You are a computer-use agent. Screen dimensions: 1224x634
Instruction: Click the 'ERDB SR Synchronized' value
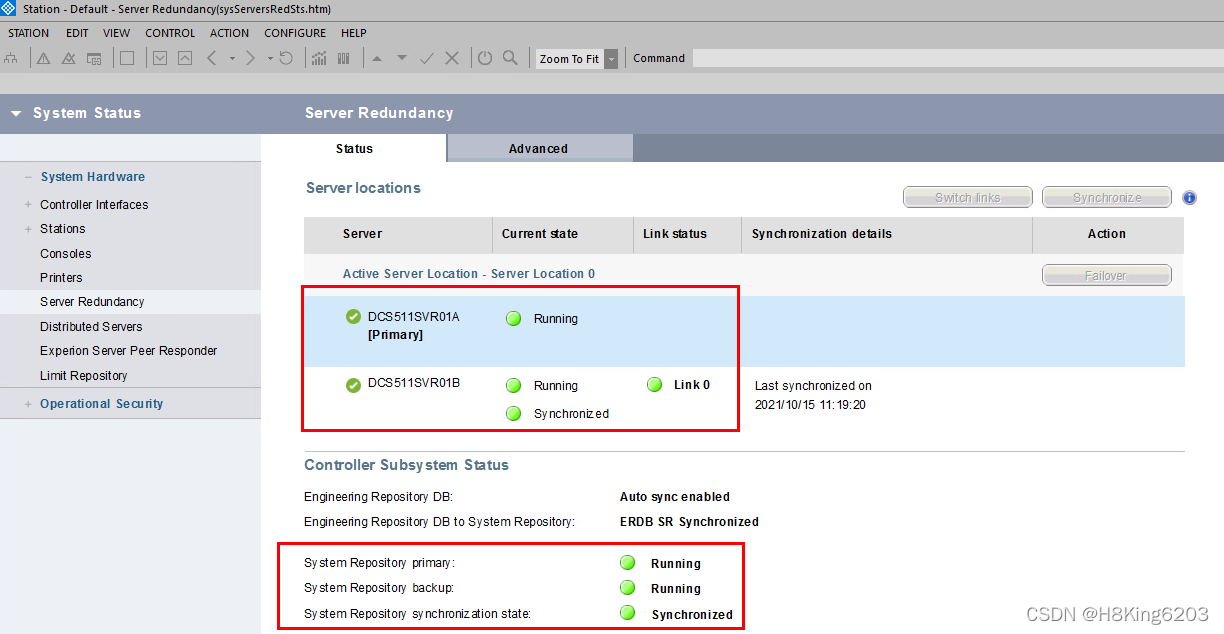point(689,522)
